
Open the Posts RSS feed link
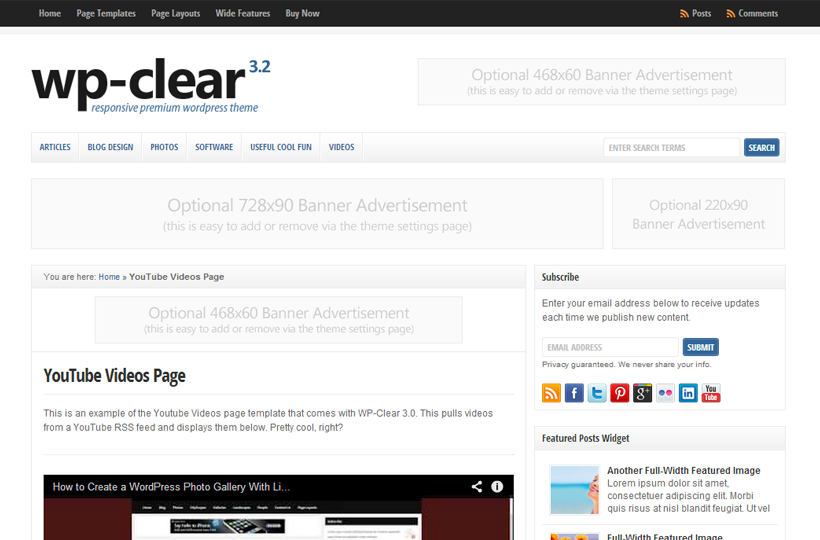tap(696, 14)
